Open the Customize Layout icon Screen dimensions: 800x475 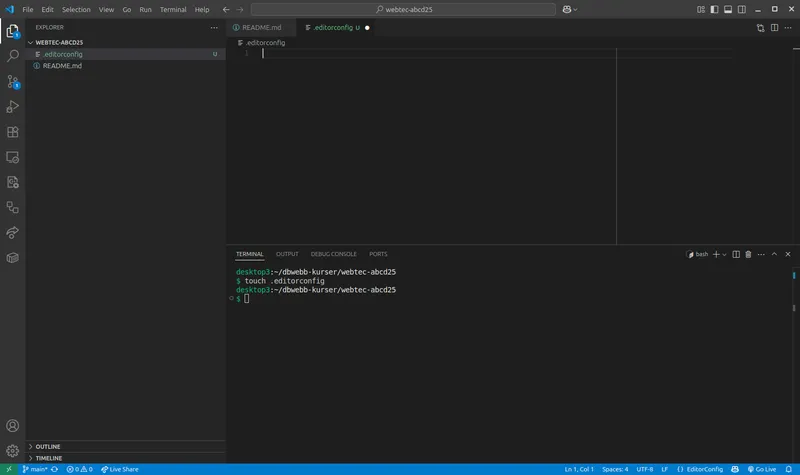tap(701, 9)
